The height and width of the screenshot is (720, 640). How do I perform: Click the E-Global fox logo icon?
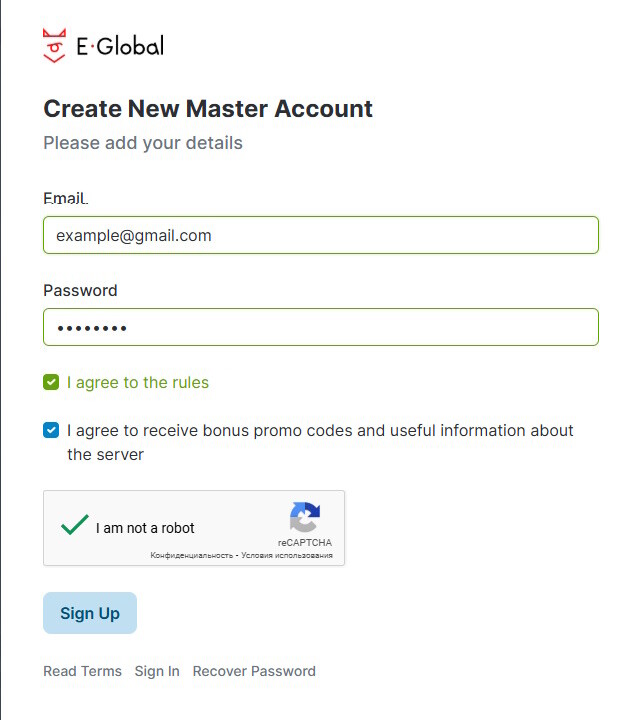coord(54,46)
